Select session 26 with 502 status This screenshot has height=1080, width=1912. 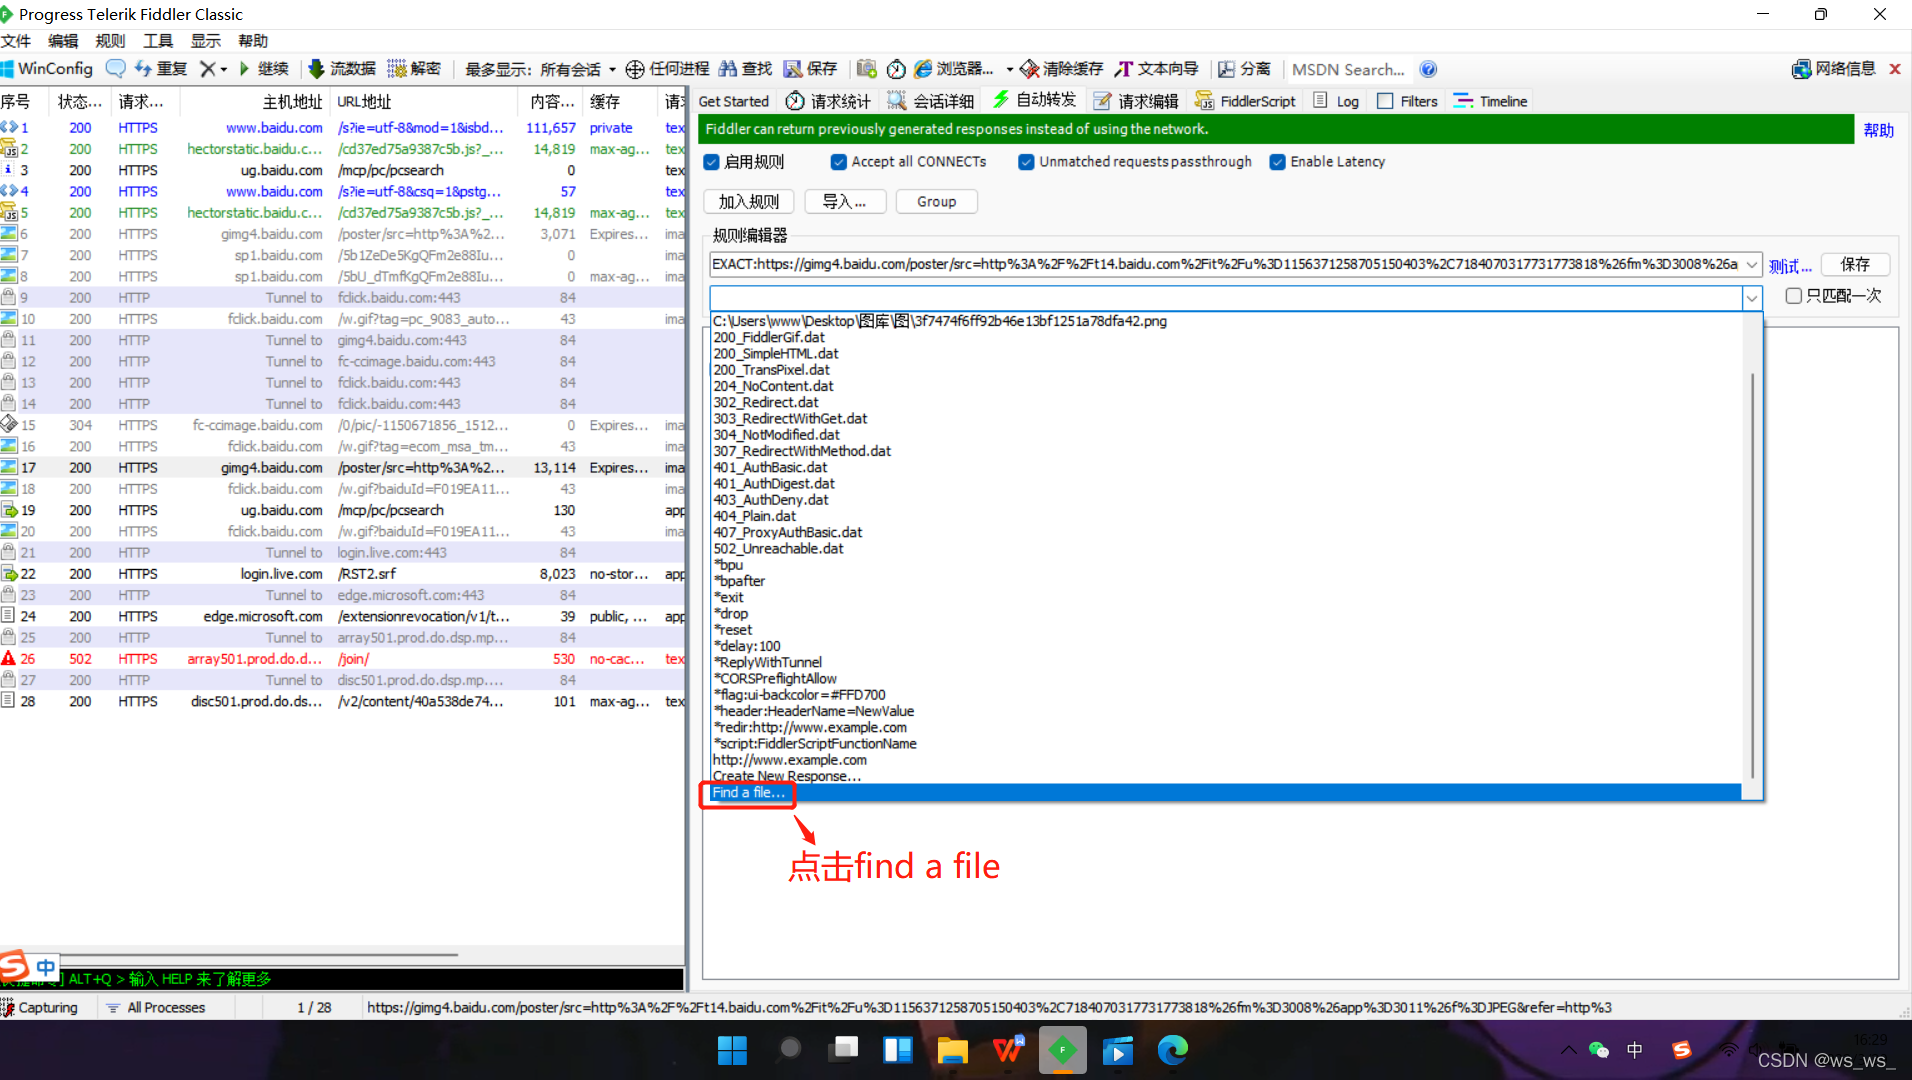342,659
